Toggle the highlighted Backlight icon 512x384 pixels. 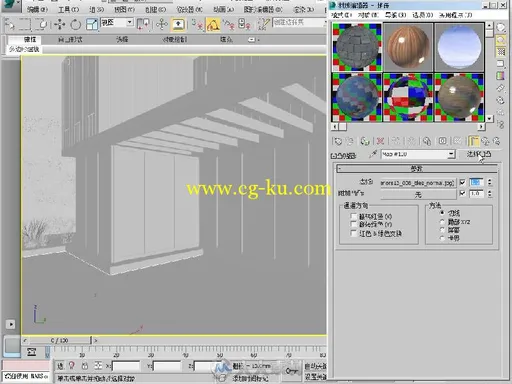coord(500,40)
